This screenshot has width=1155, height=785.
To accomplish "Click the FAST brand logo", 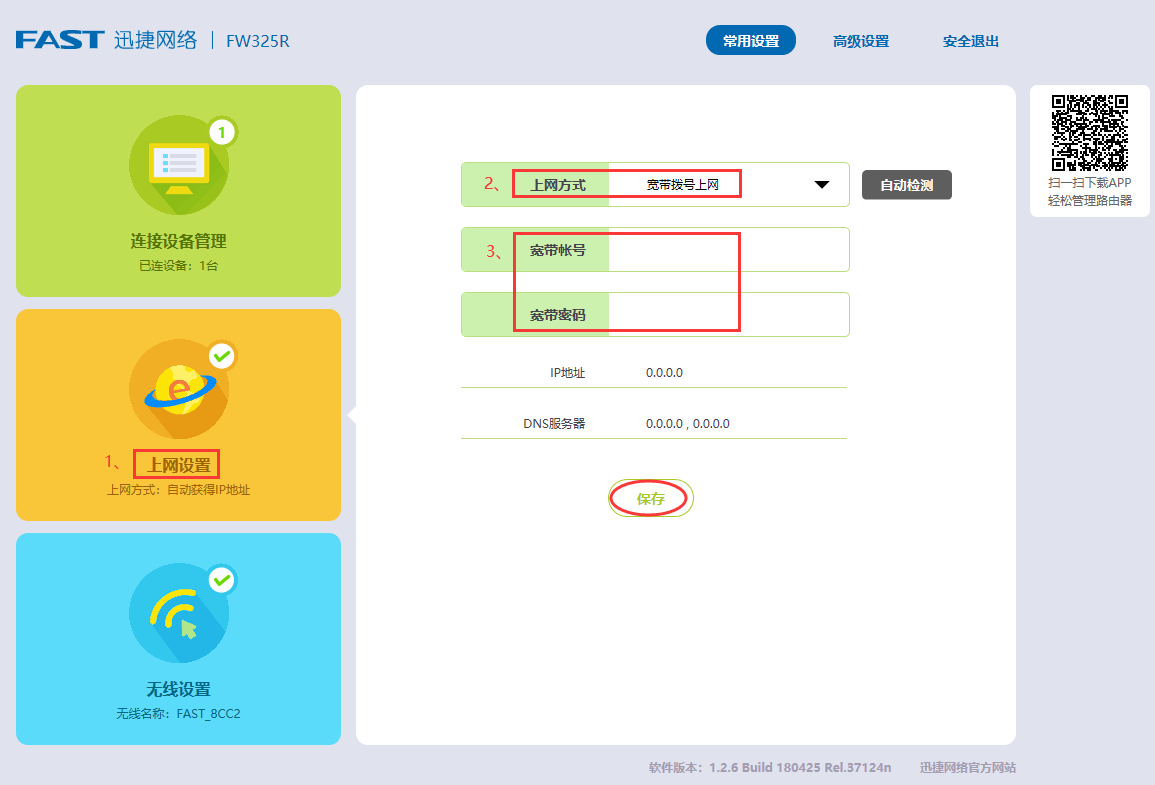I will pyautogui.click(x=60, y=41).
